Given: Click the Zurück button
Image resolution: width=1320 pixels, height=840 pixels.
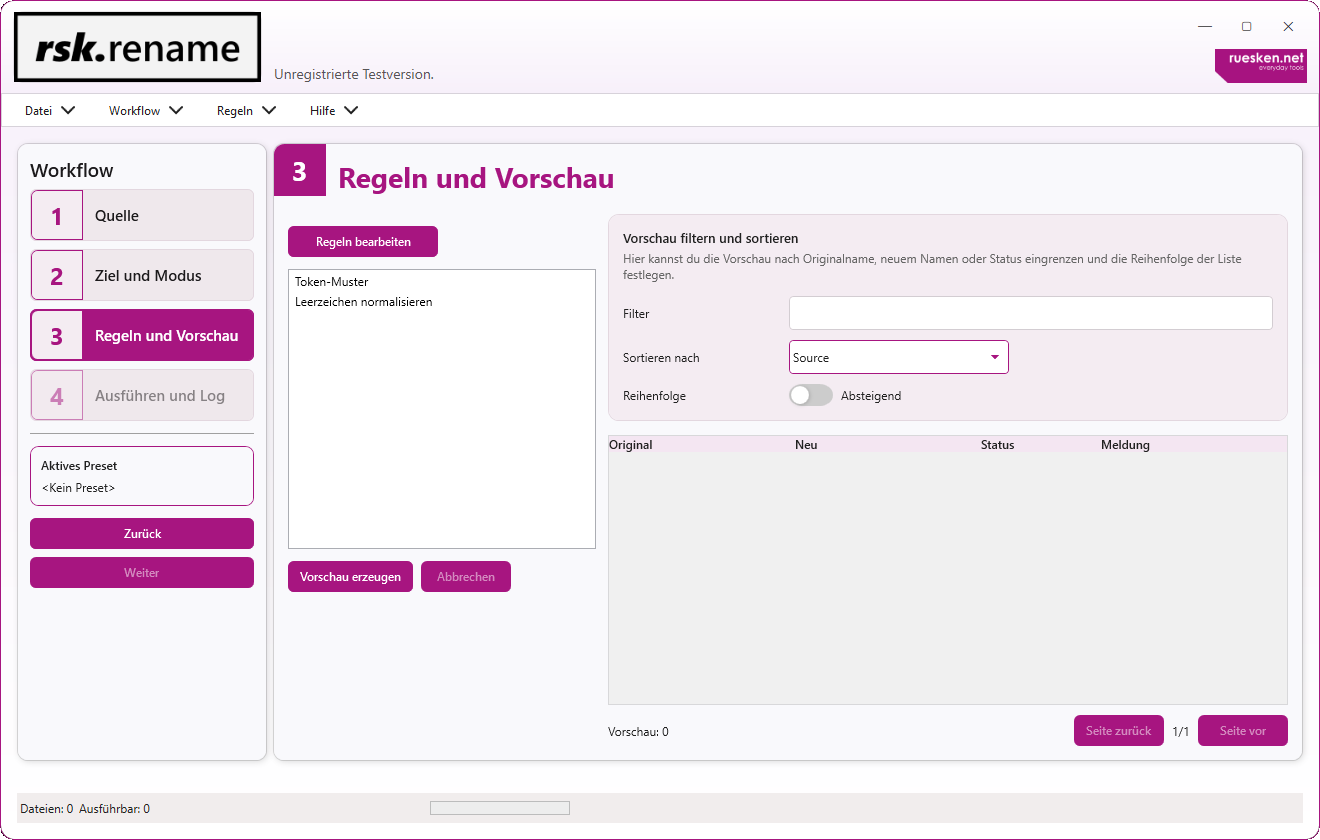Looking at the screenshot, I should click(x=142, y=534).
